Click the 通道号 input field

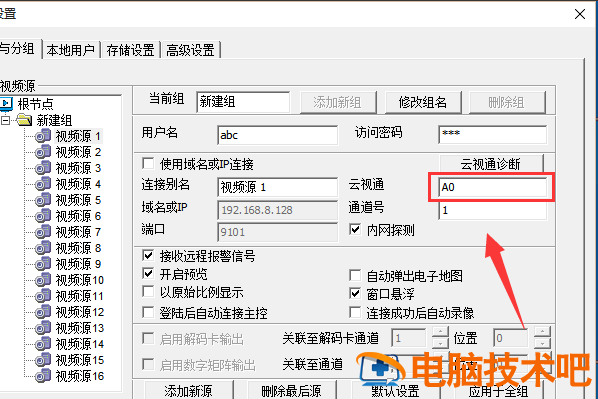[x=493, y=210]
